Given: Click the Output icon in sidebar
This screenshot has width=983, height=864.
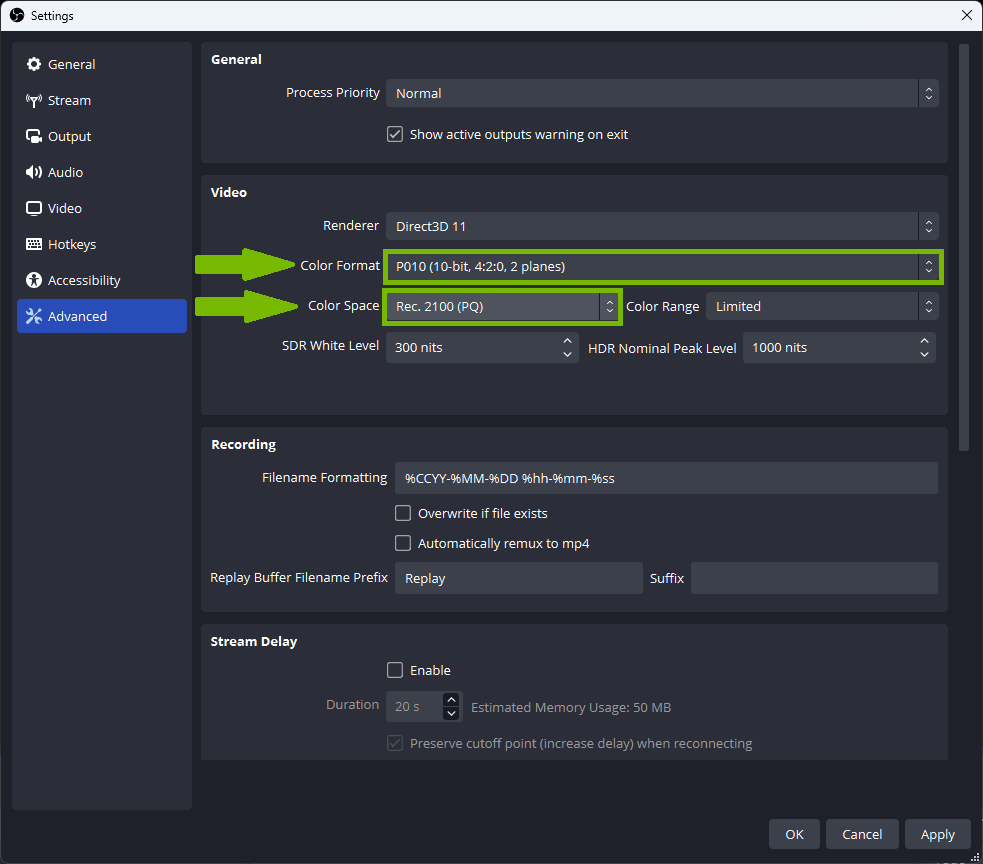Looking at the screenshot, I should tap(34, 136).
